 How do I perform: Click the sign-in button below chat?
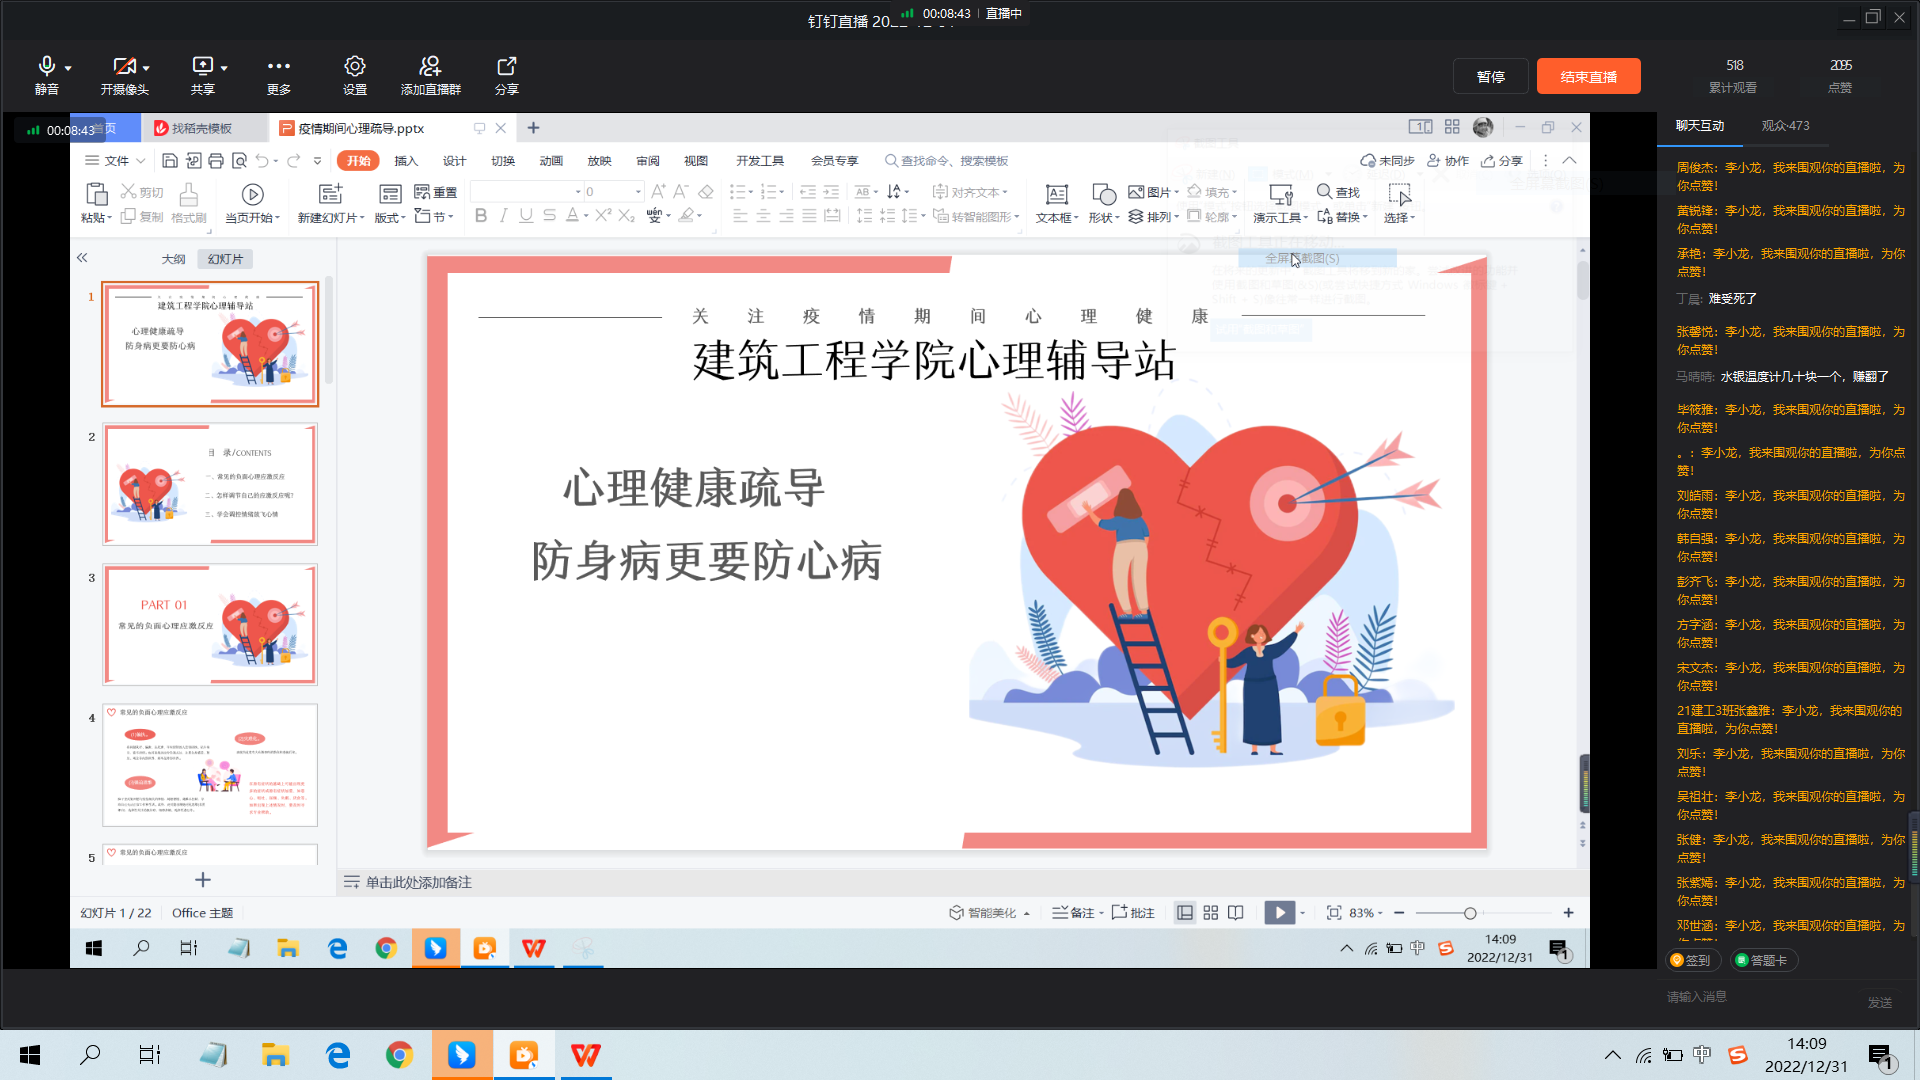pos(1690,960)
